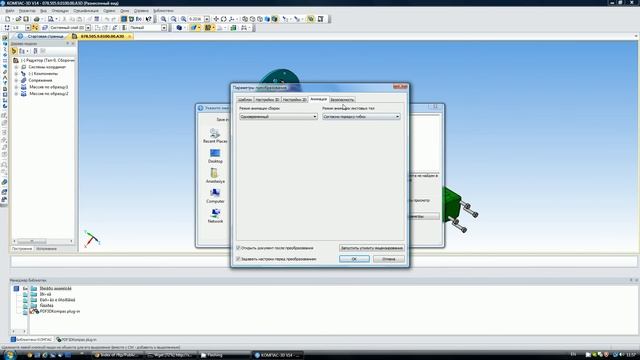
Task: Open the 'Полный' display mode dropdown
Action: (164, 28)
